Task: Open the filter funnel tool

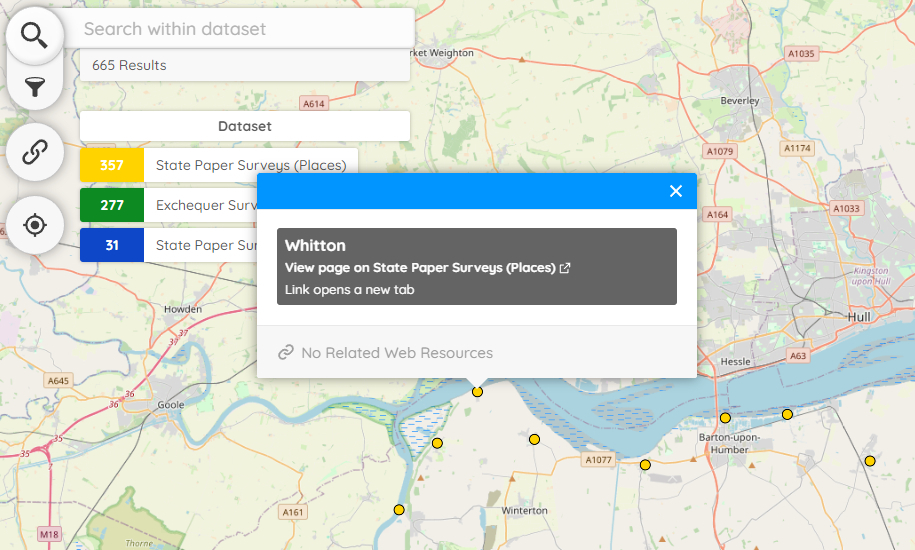Action: click(35, 88)
